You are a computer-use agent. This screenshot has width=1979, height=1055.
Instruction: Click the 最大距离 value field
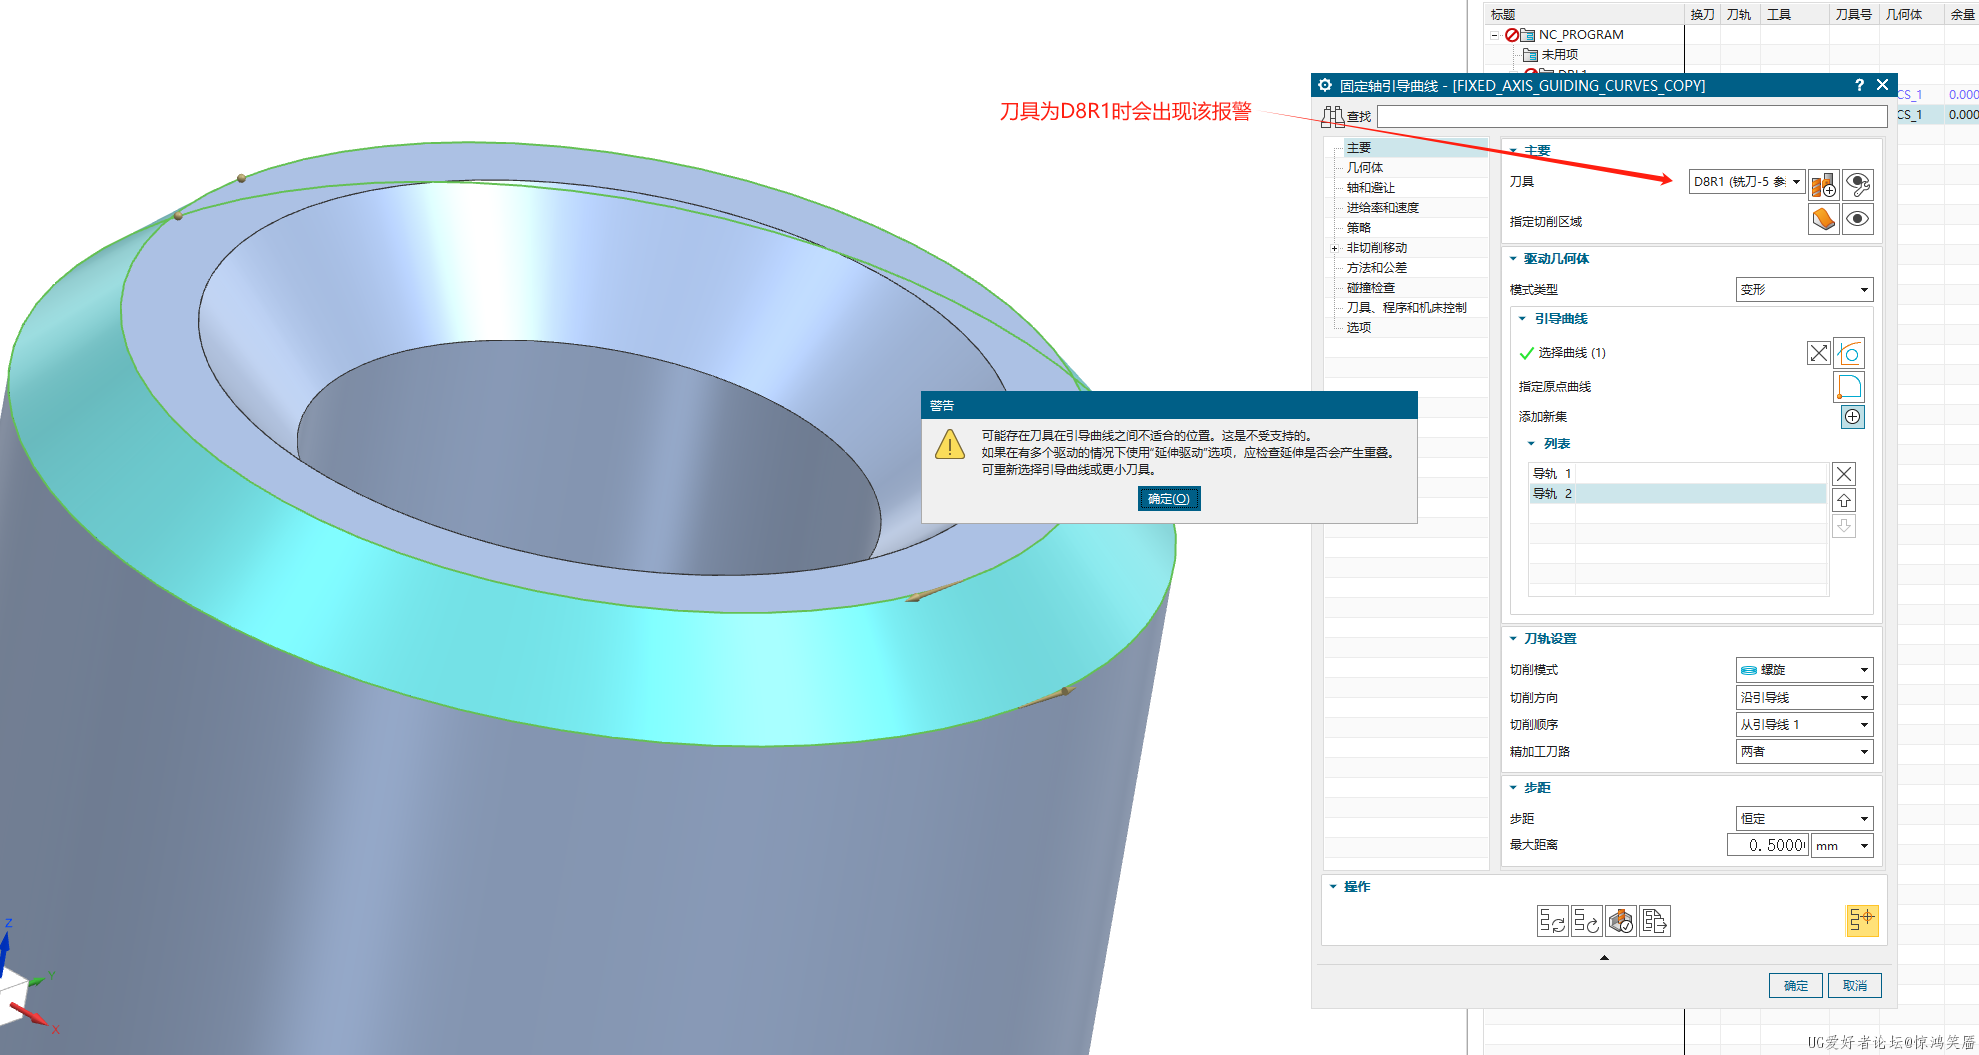pyautogui.click(x=1767, y=846)
